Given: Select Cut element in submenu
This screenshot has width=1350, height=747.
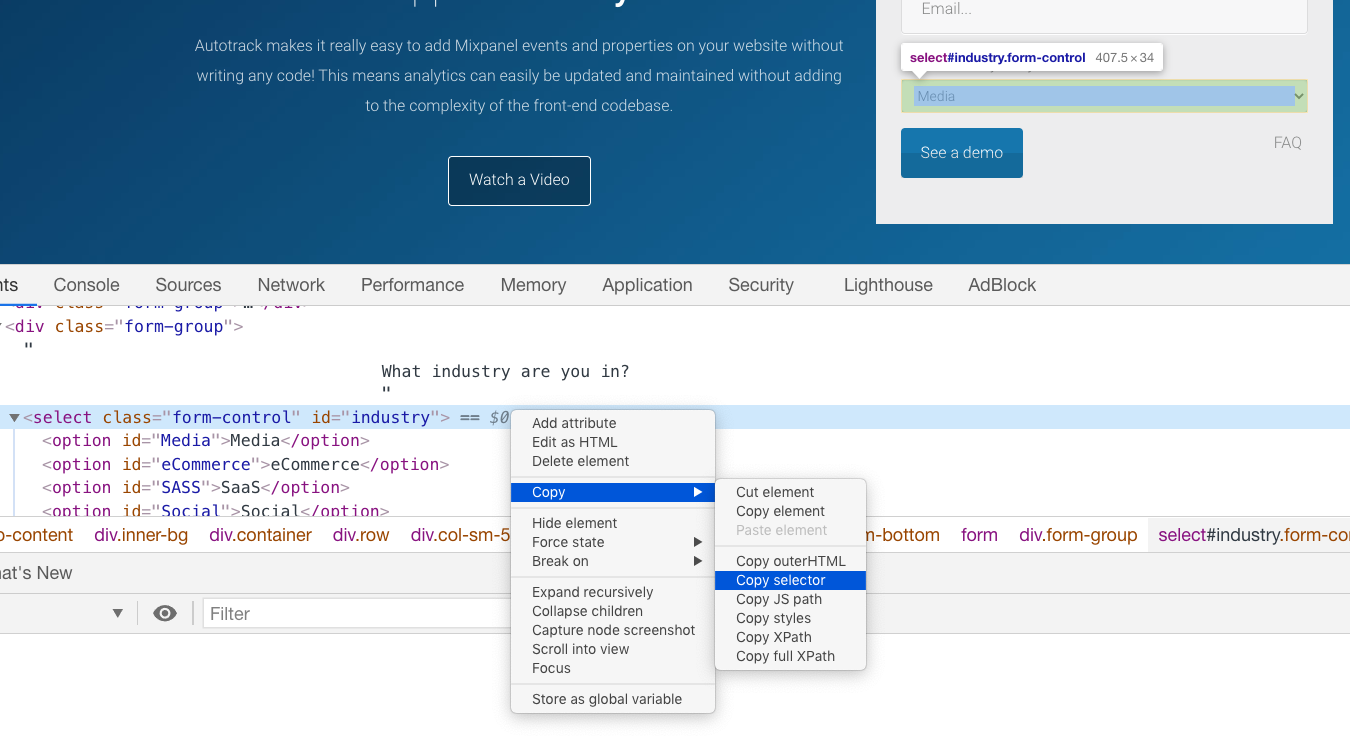Looking at the screenshot, I should [790, 492].
